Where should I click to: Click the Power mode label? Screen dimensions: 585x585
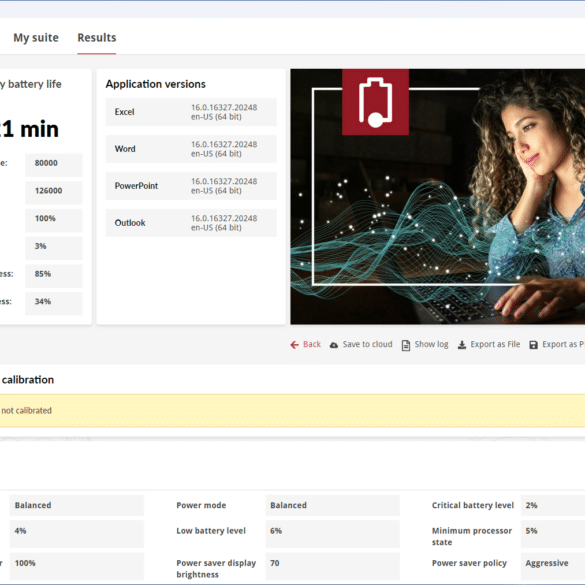[x=201, y=506]
